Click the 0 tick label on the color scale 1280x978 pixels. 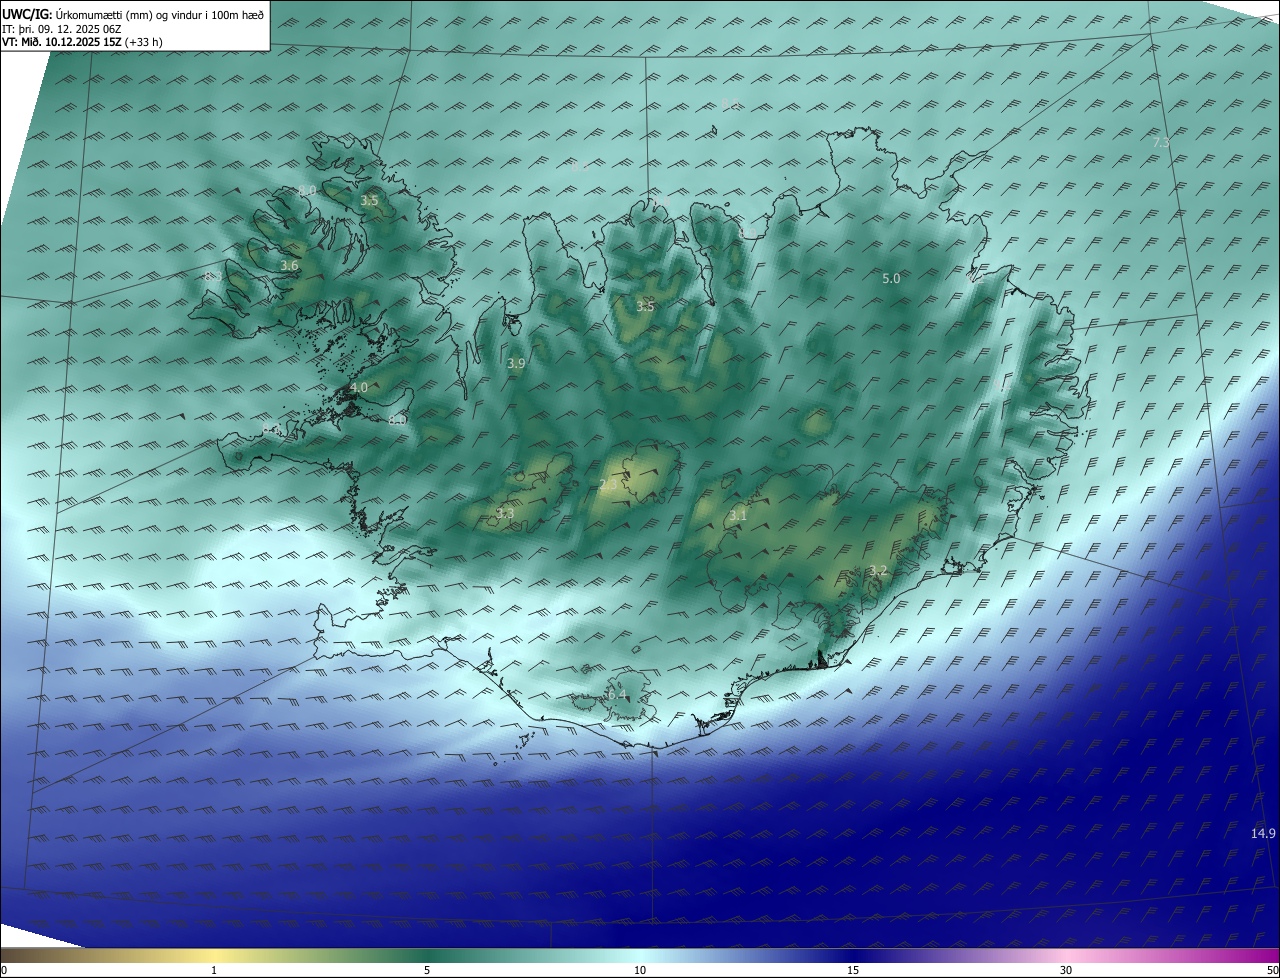coord(4,970)
